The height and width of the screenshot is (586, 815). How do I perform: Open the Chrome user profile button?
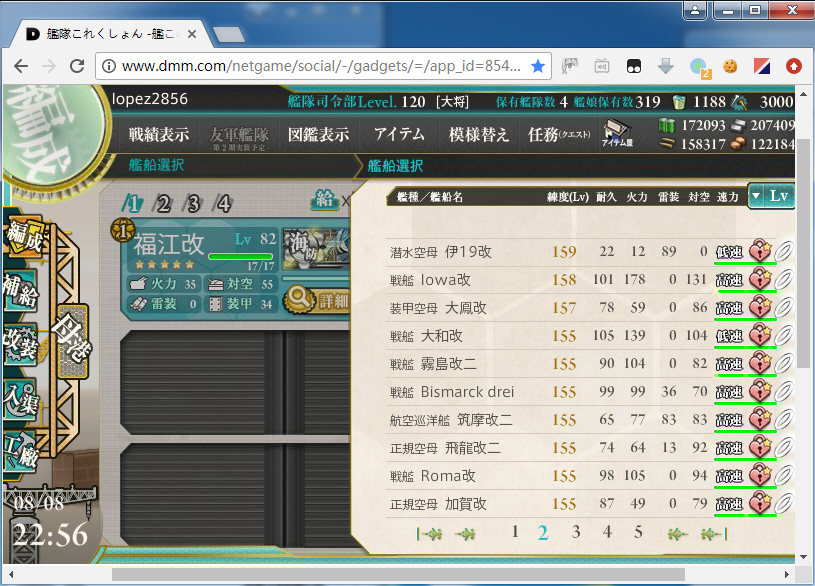pos(695,10)
